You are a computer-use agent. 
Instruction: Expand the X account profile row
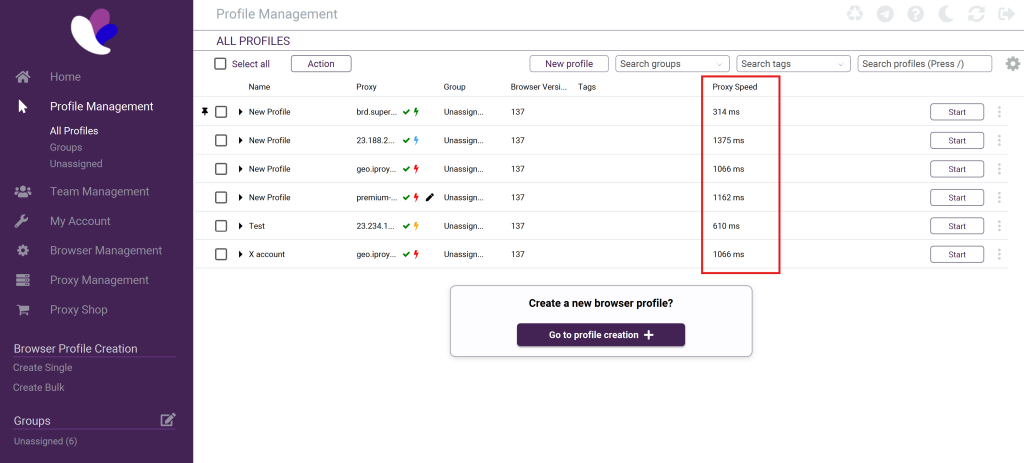241,255
